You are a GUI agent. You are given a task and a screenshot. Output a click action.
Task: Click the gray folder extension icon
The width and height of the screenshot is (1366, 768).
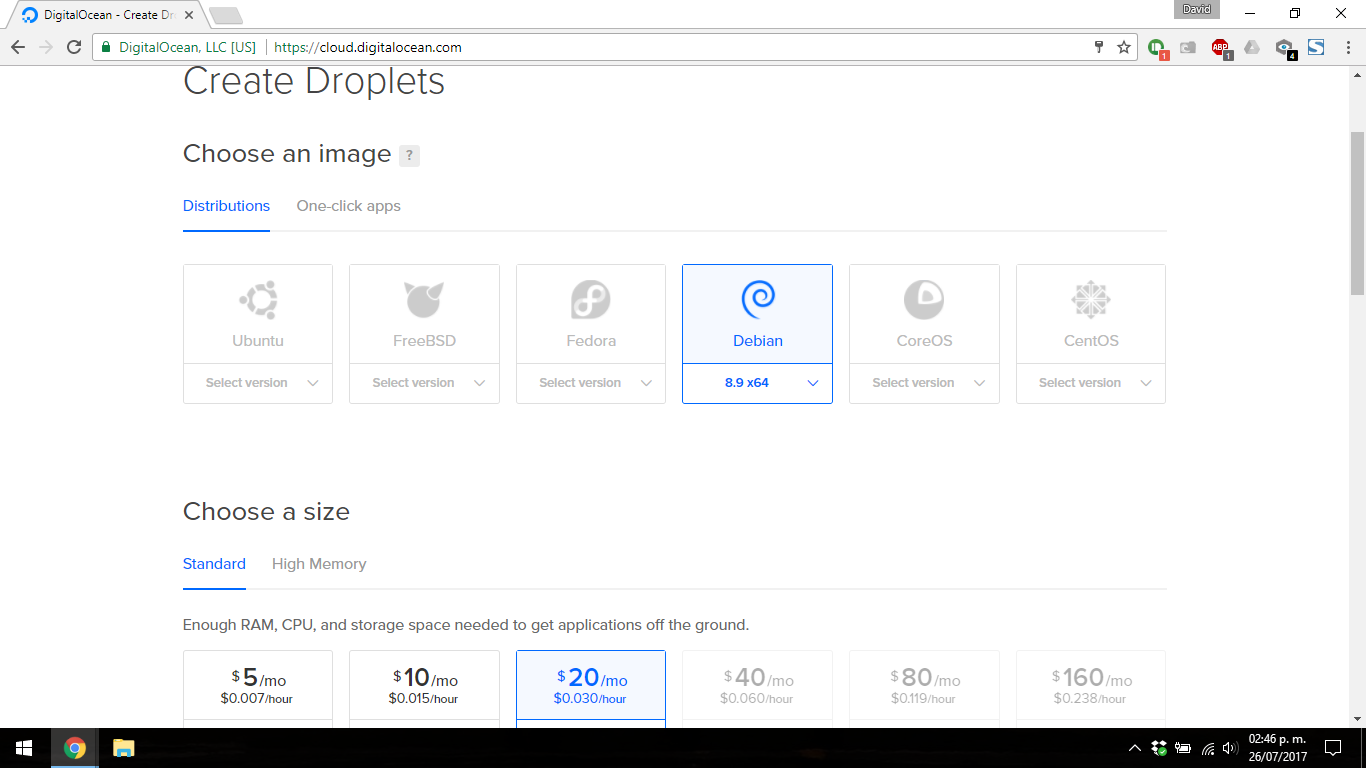click(1188, 47)
